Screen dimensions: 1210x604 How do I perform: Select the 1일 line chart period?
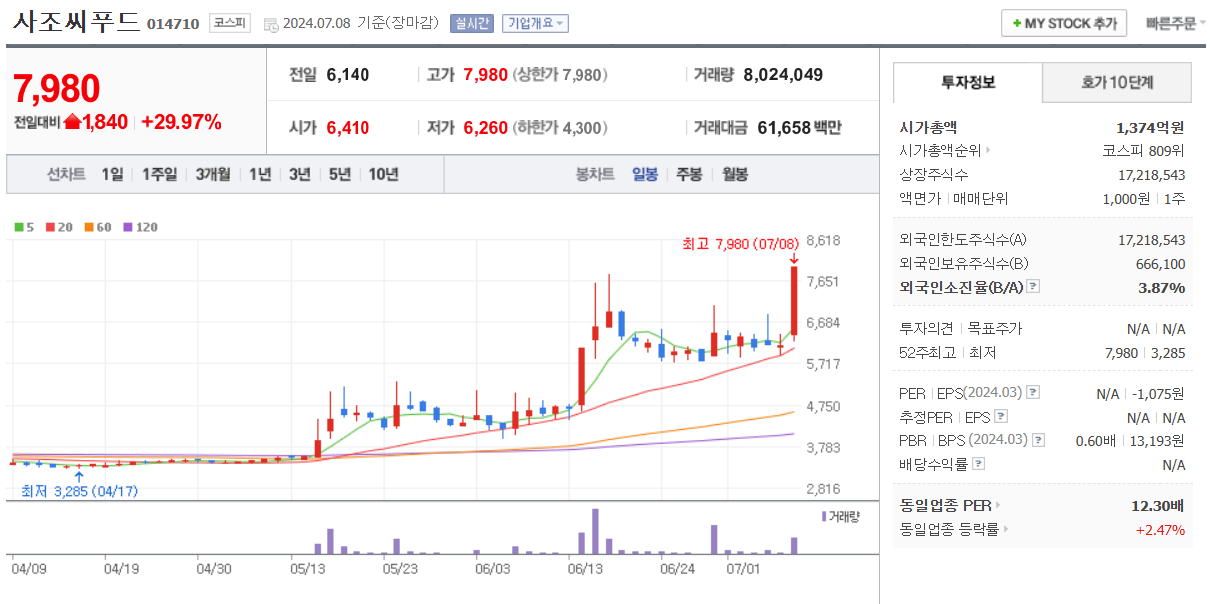[112, 174]
